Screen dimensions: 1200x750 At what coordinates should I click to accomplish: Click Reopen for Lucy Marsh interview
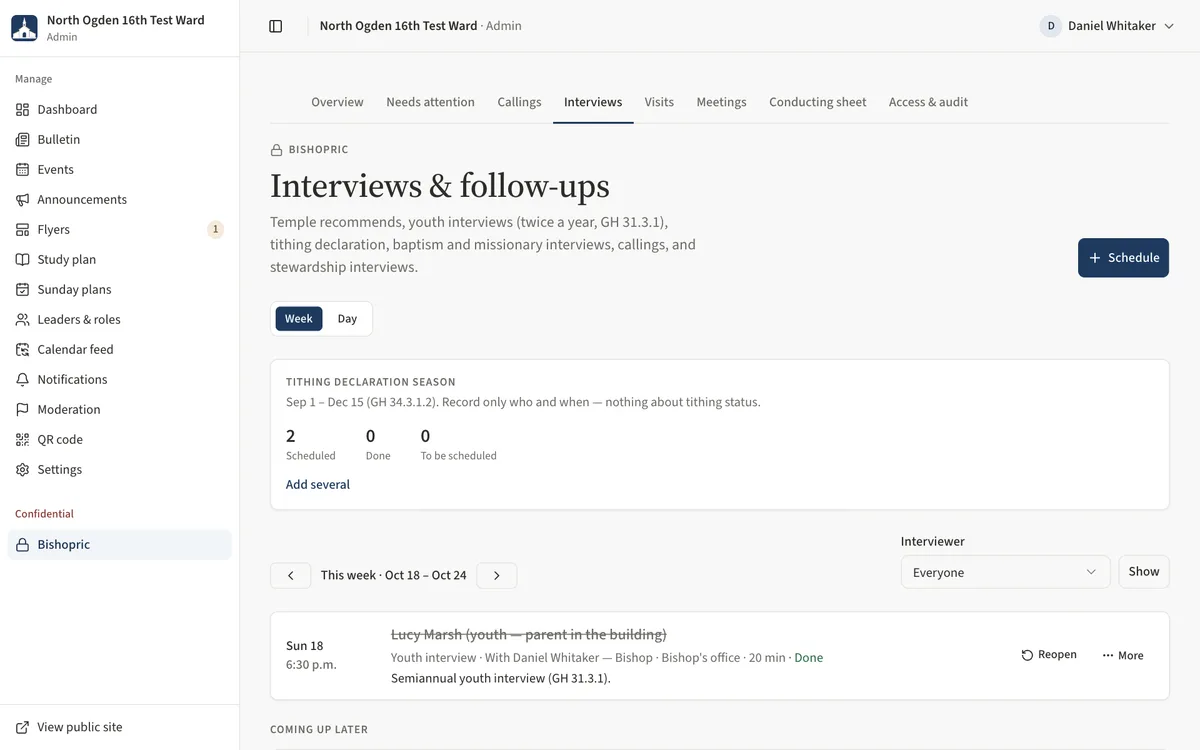[1049, 655]
